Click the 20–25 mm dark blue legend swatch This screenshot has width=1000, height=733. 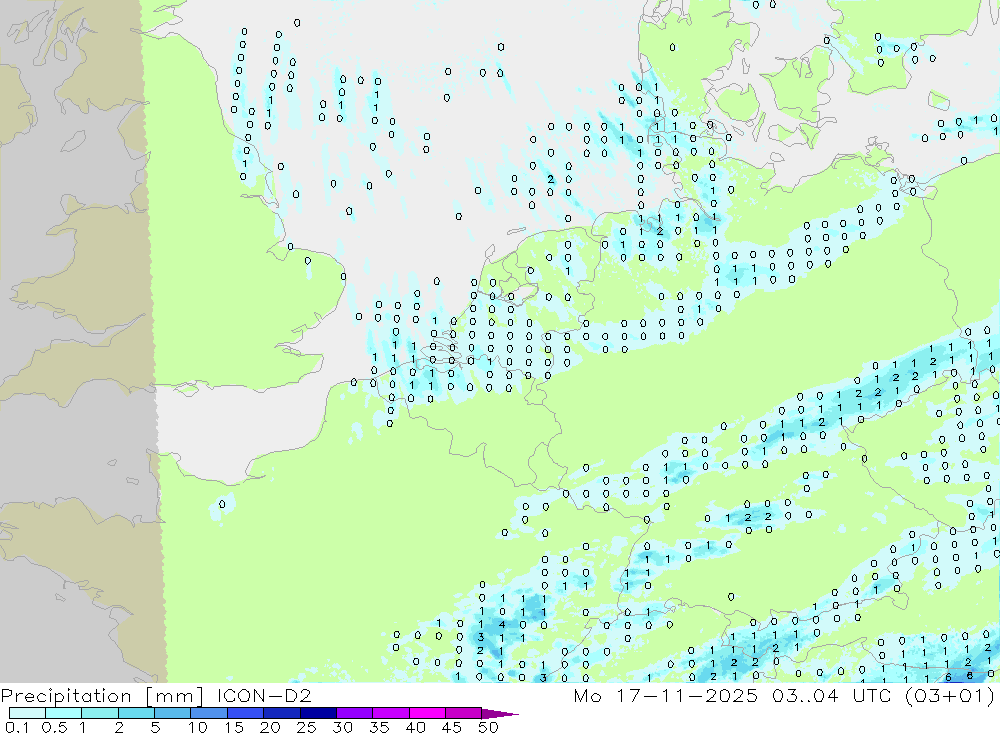pyautogui.click(x=281, y=713)
